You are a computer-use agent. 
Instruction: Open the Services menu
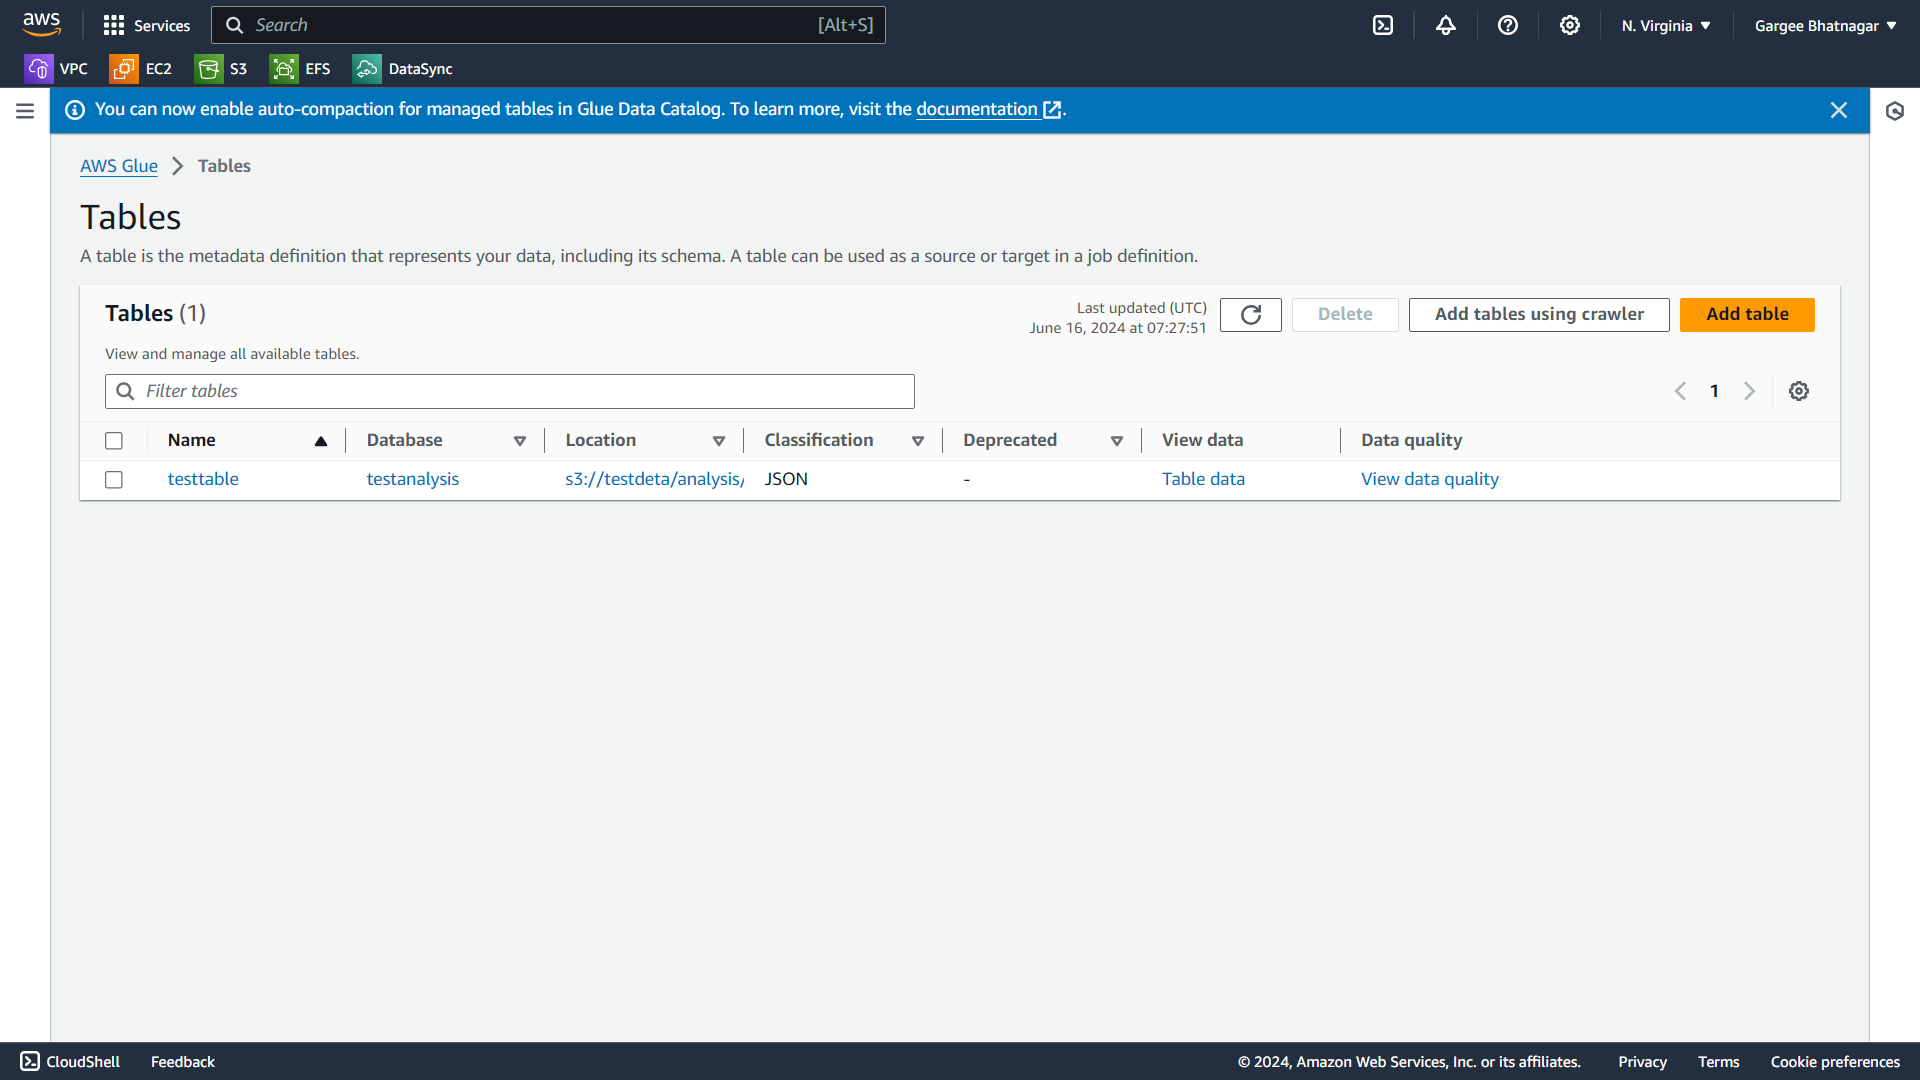[147, 26]
